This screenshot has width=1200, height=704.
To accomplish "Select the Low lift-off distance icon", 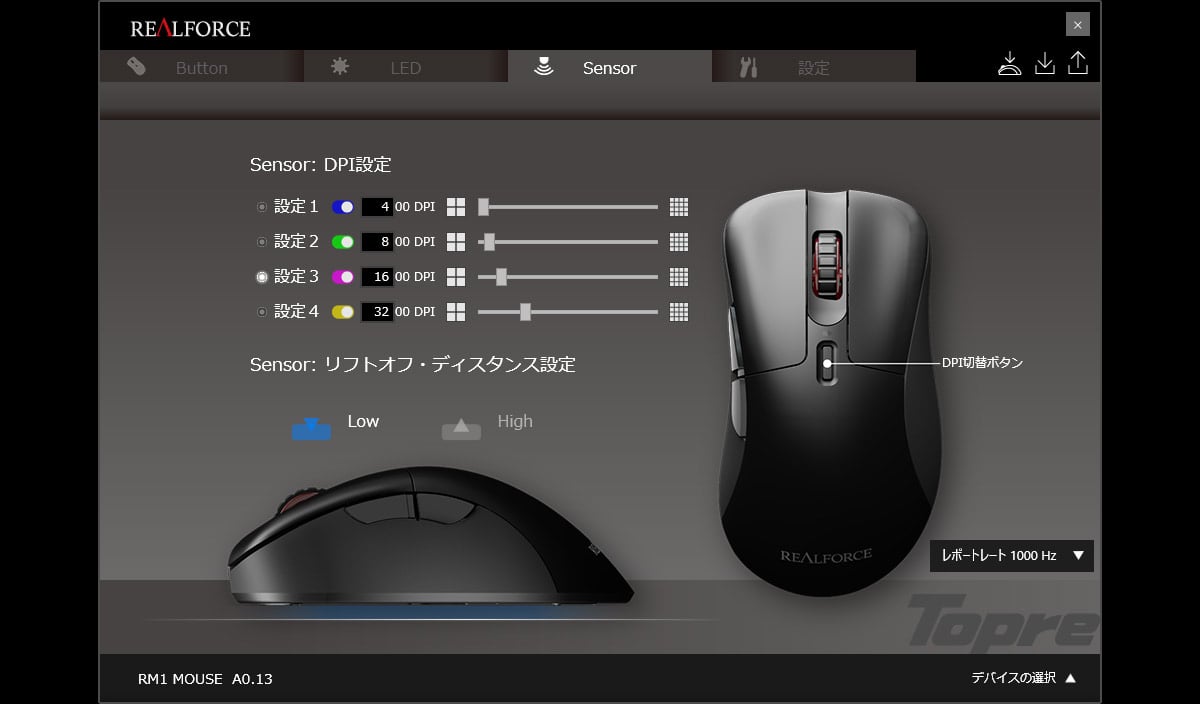I will 311,428.
